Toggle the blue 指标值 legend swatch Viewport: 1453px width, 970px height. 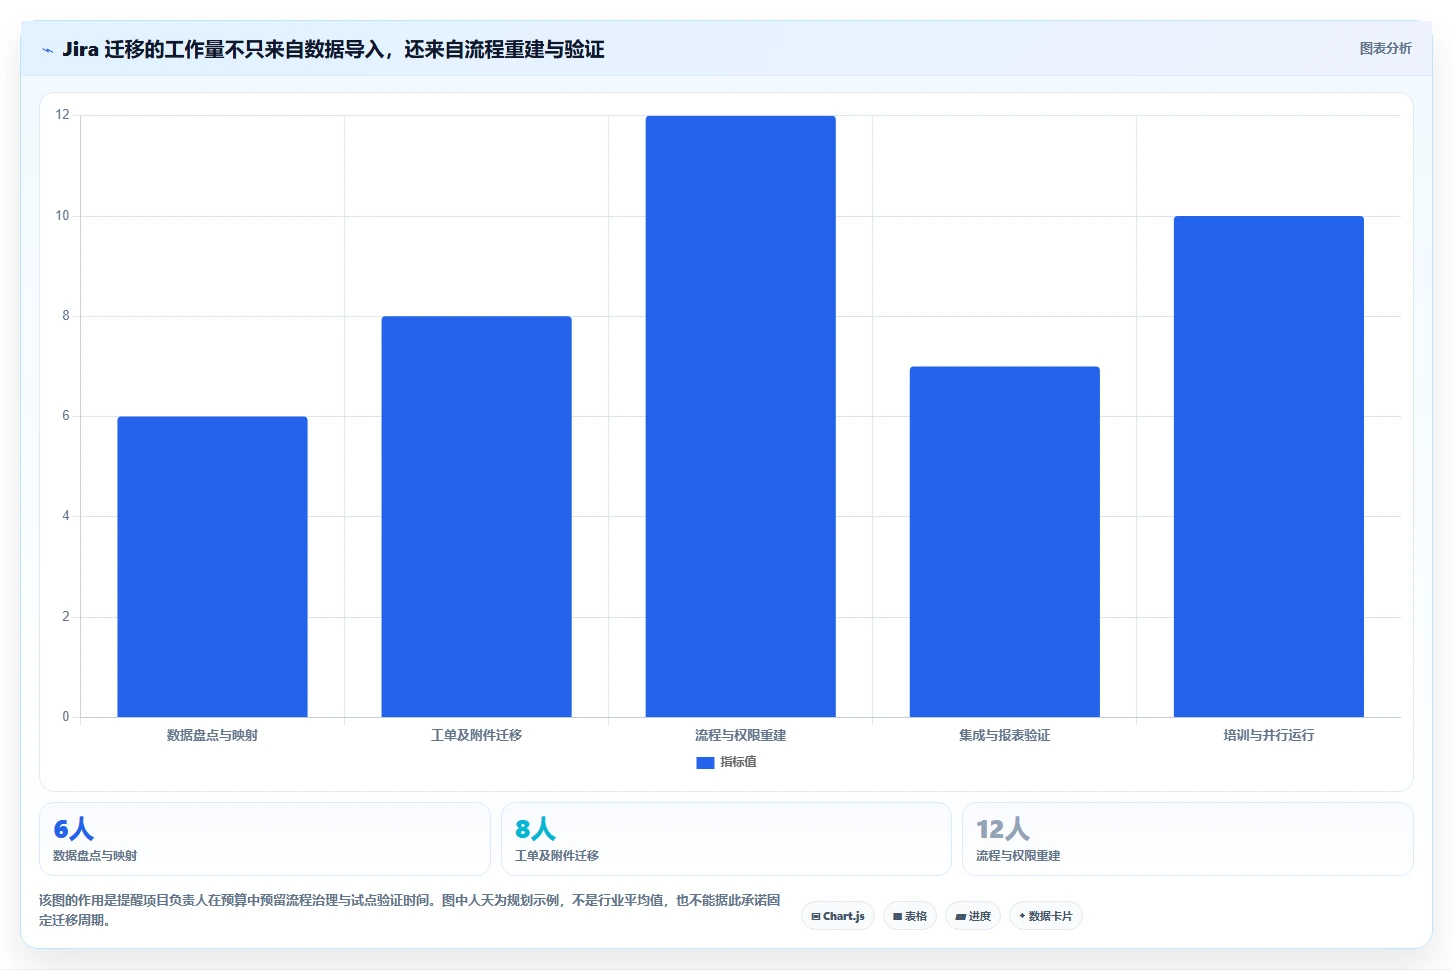coord(705,762)
